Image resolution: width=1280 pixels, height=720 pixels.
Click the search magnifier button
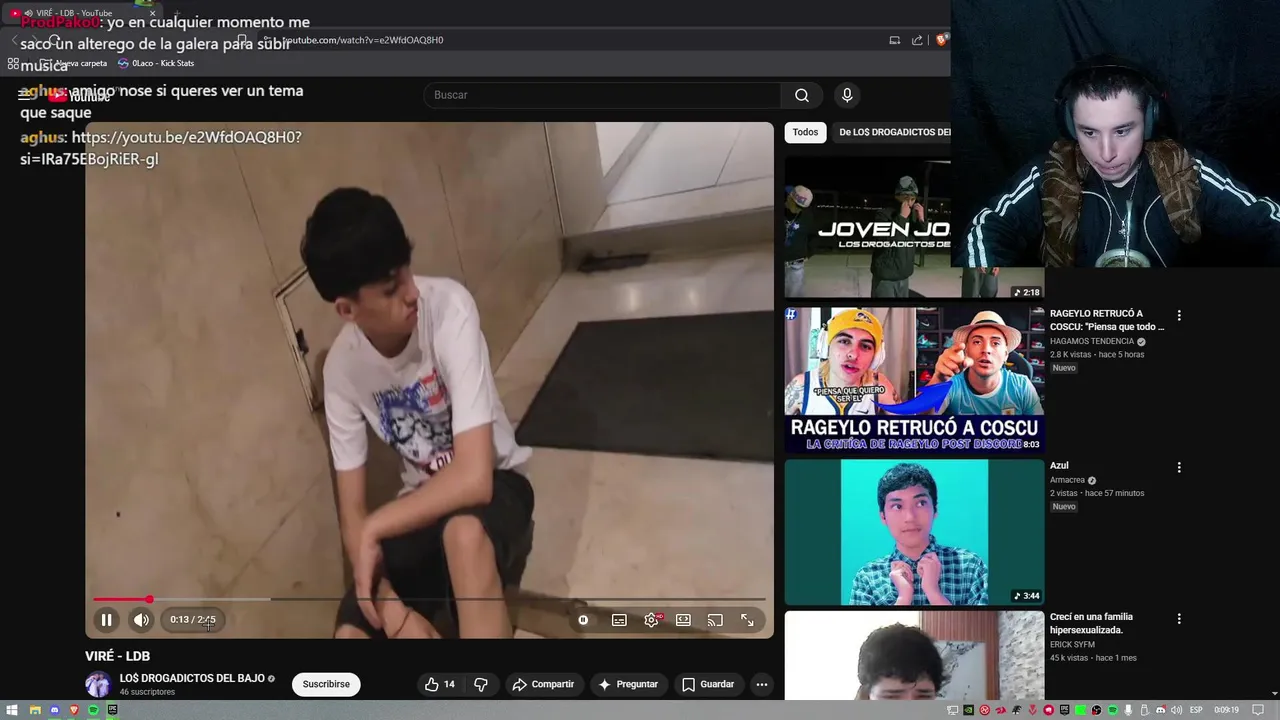click(802, 95)
